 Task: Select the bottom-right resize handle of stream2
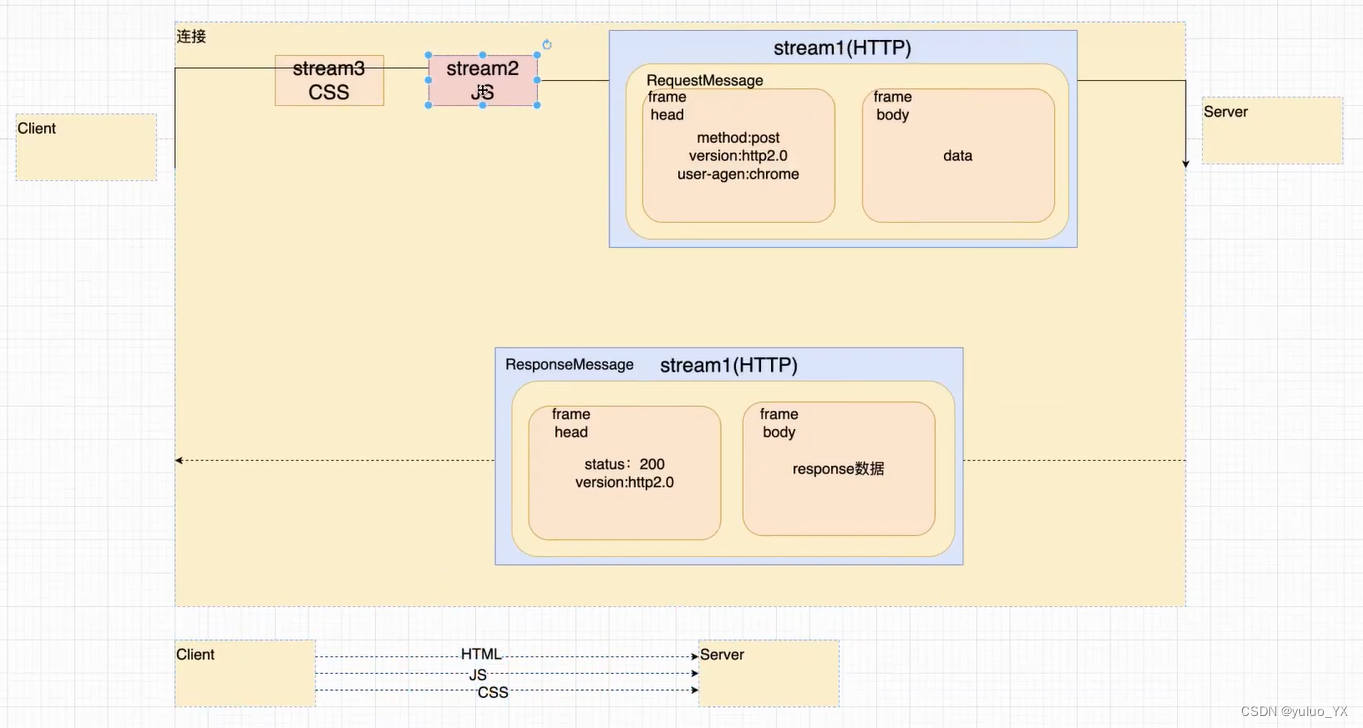537,105
